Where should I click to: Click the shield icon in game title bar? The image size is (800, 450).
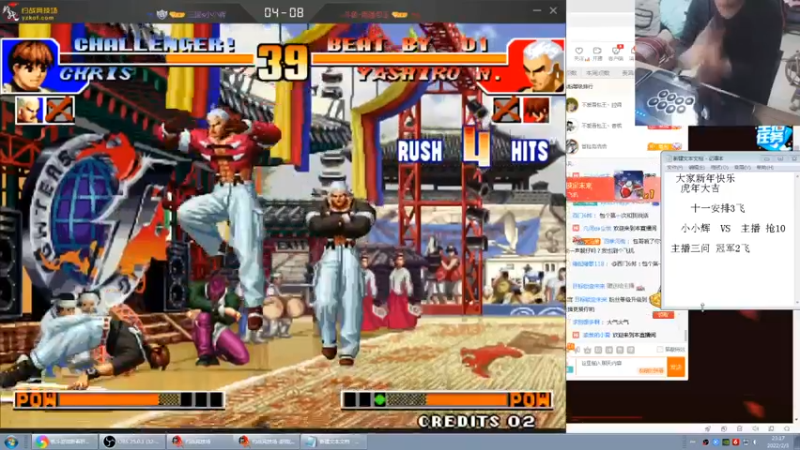point(162,14)
